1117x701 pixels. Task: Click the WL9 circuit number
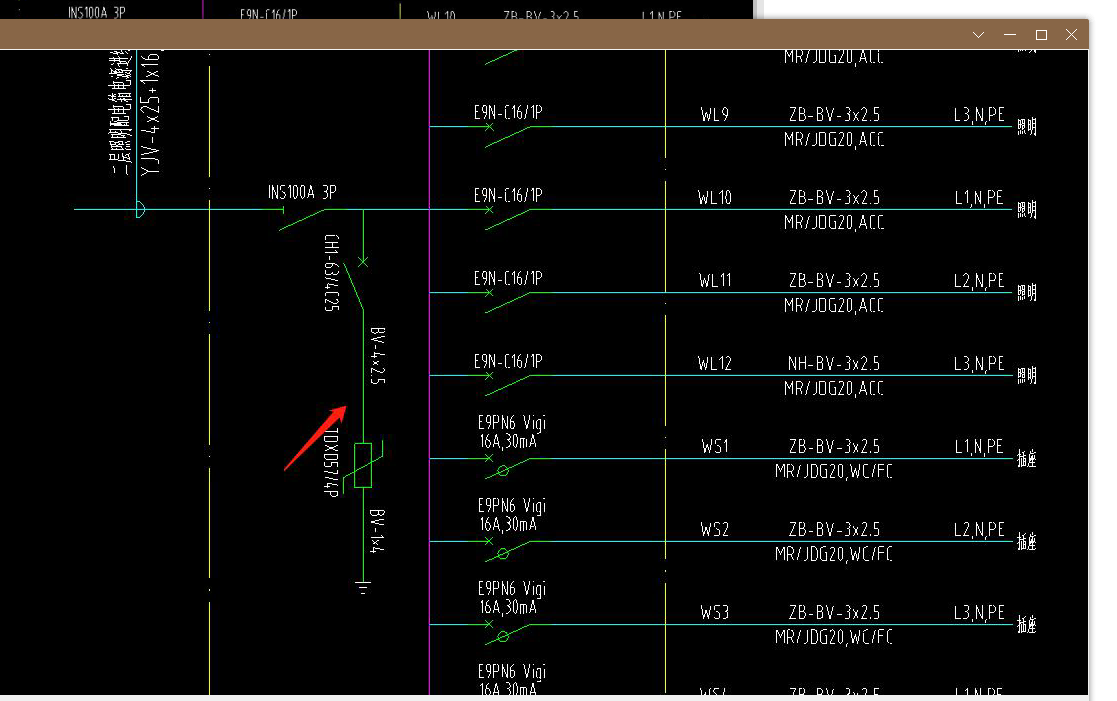tap(715, 115)
